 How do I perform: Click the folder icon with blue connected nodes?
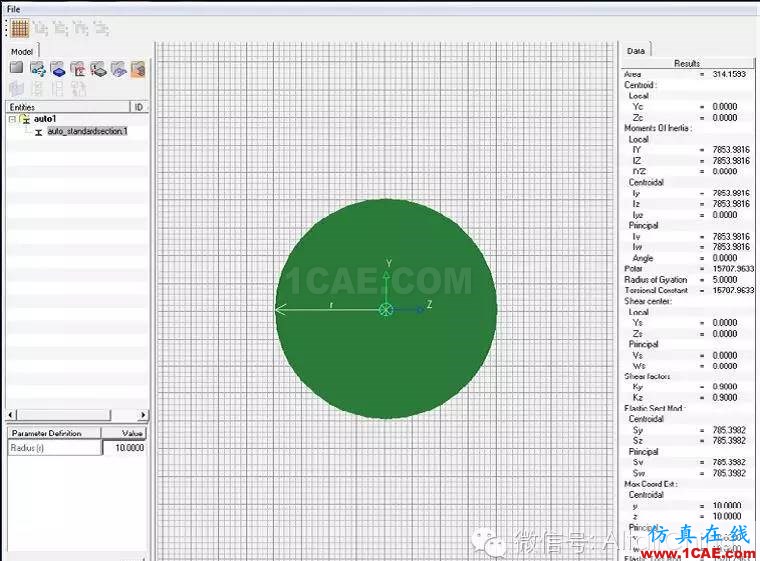38,69
